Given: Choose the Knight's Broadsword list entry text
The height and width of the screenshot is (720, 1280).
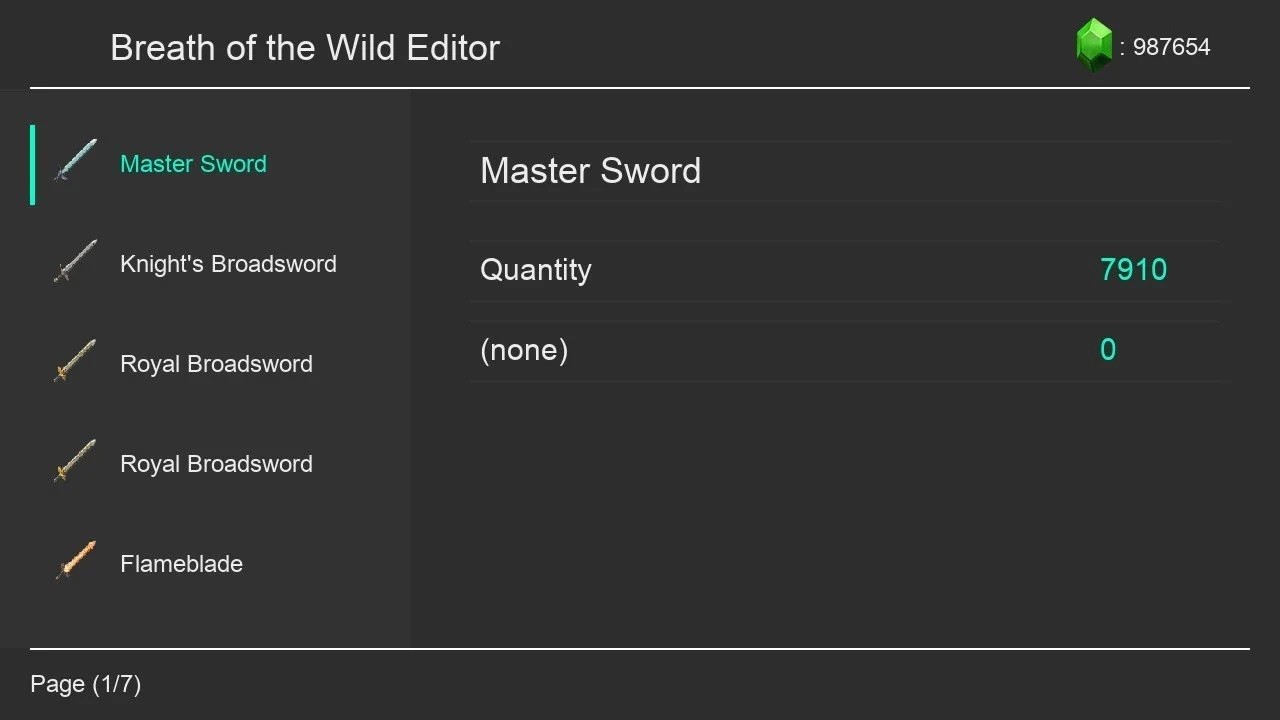Looking at the screenshot, I should 228,264.
